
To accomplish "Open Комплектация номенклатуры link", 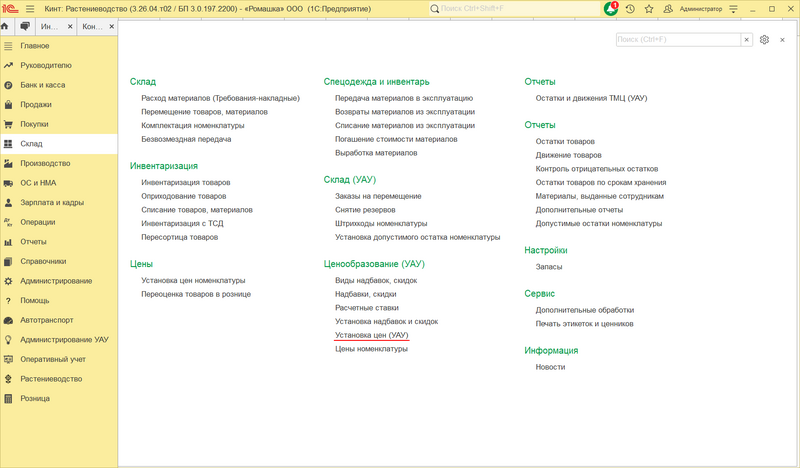I will coord(193,126).
